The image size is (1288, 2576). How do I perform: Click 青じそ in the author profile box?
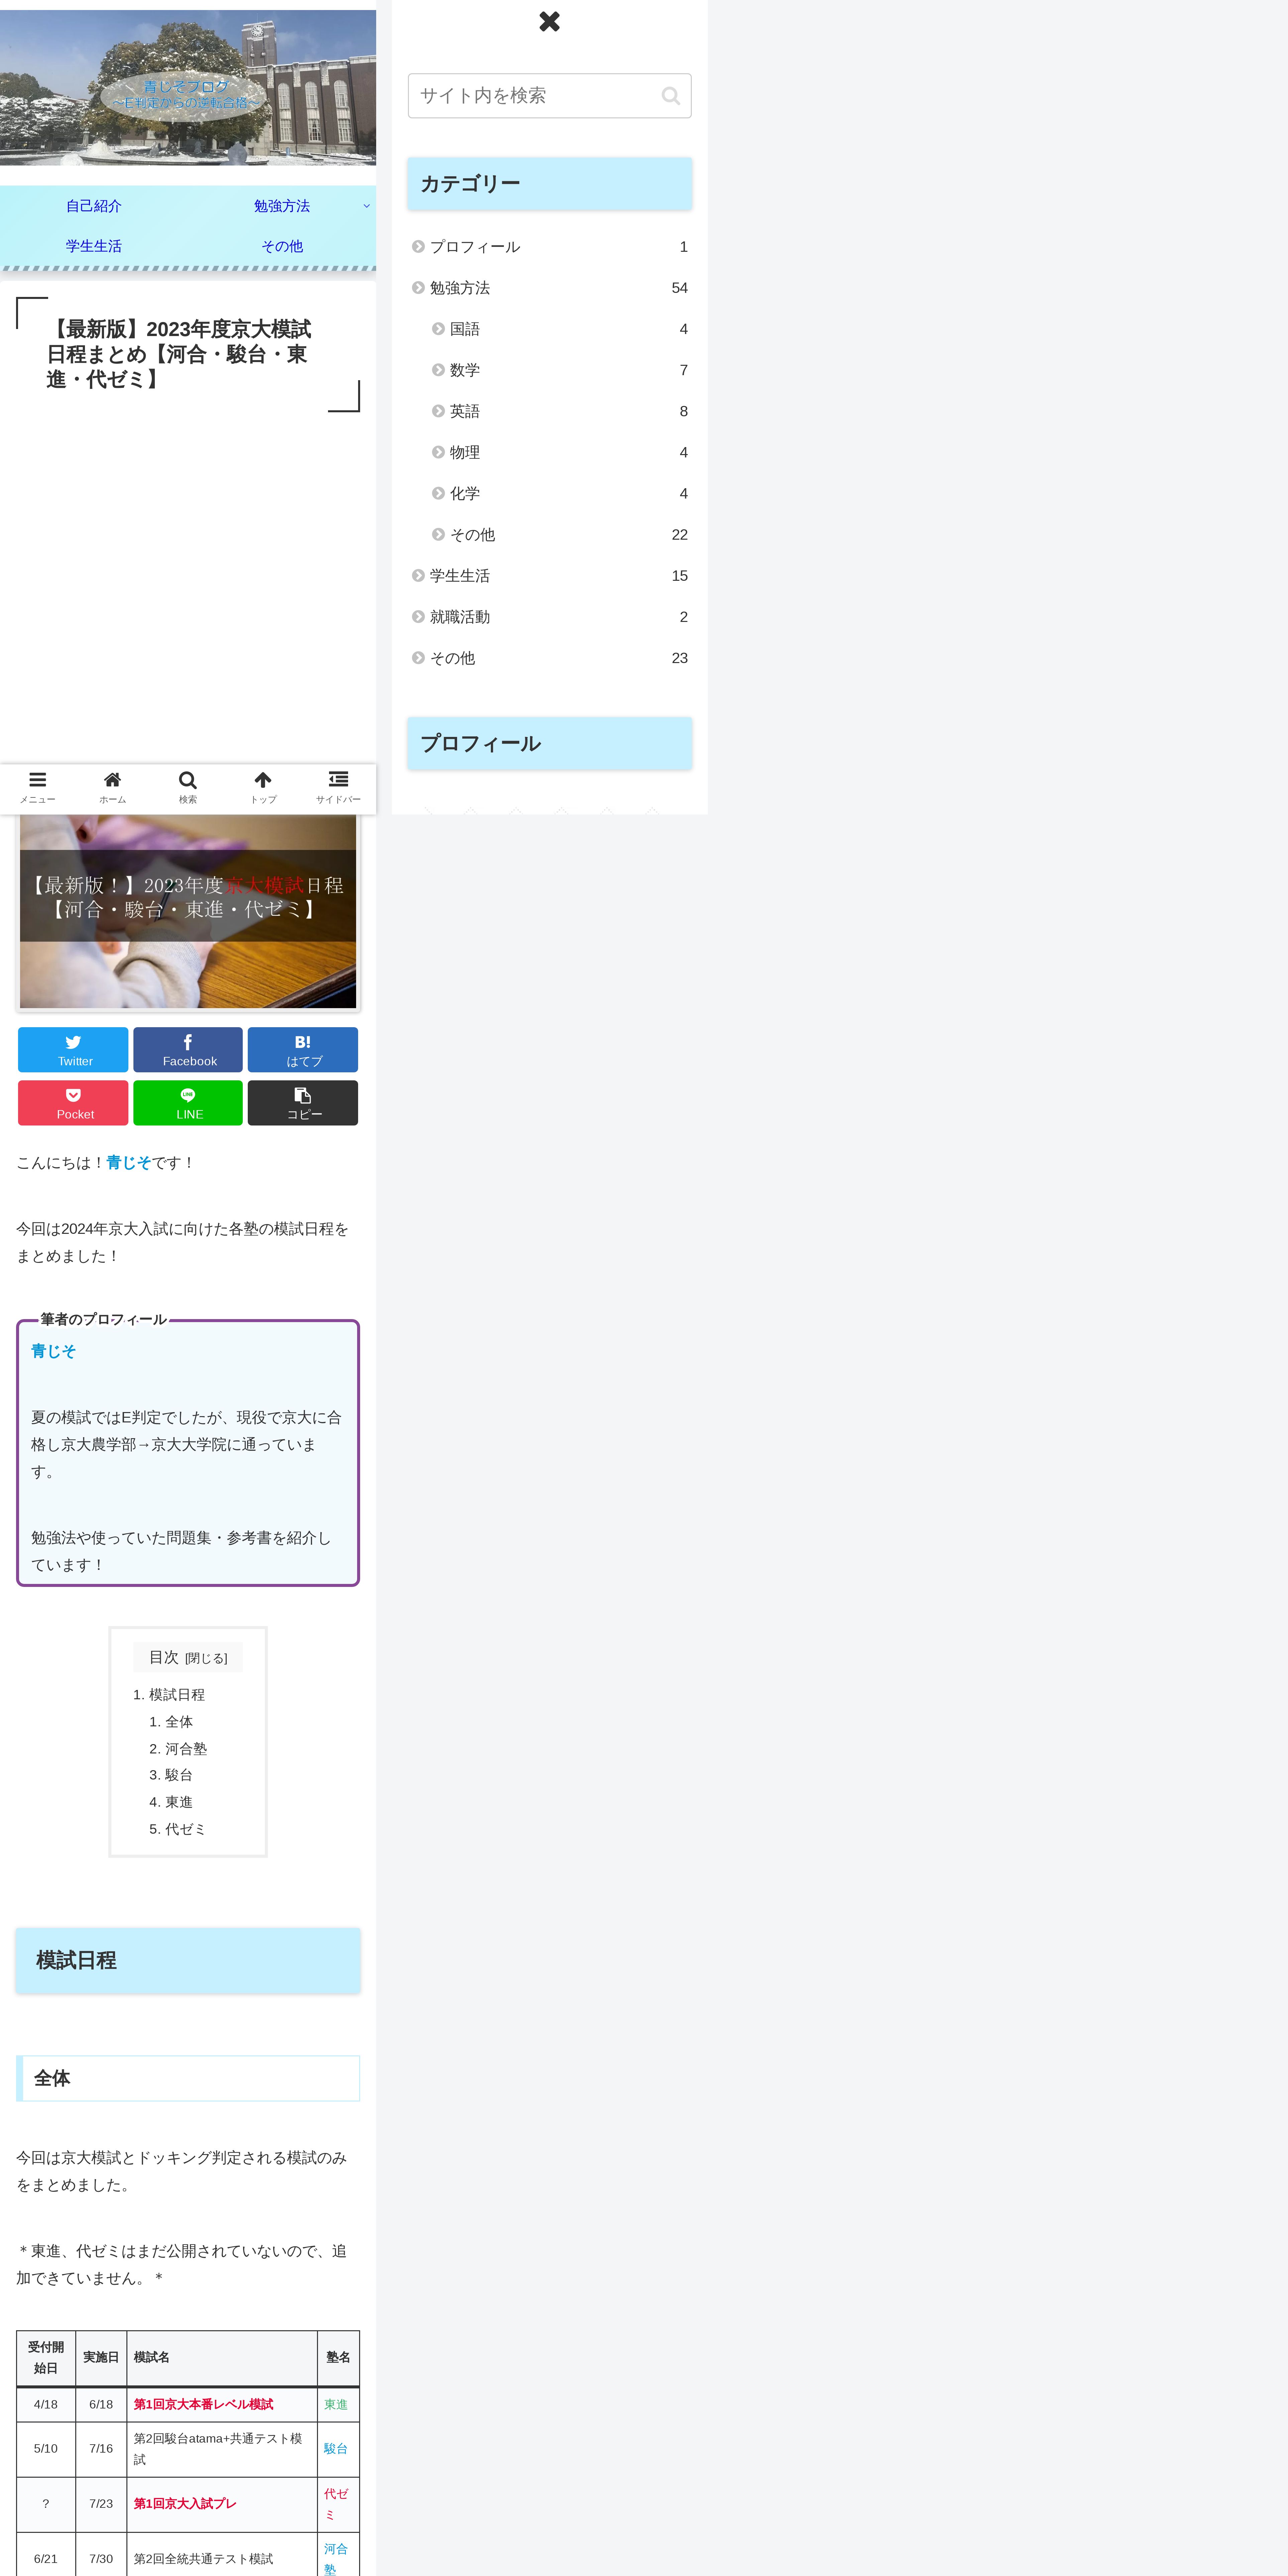(x=53, y=1351)
